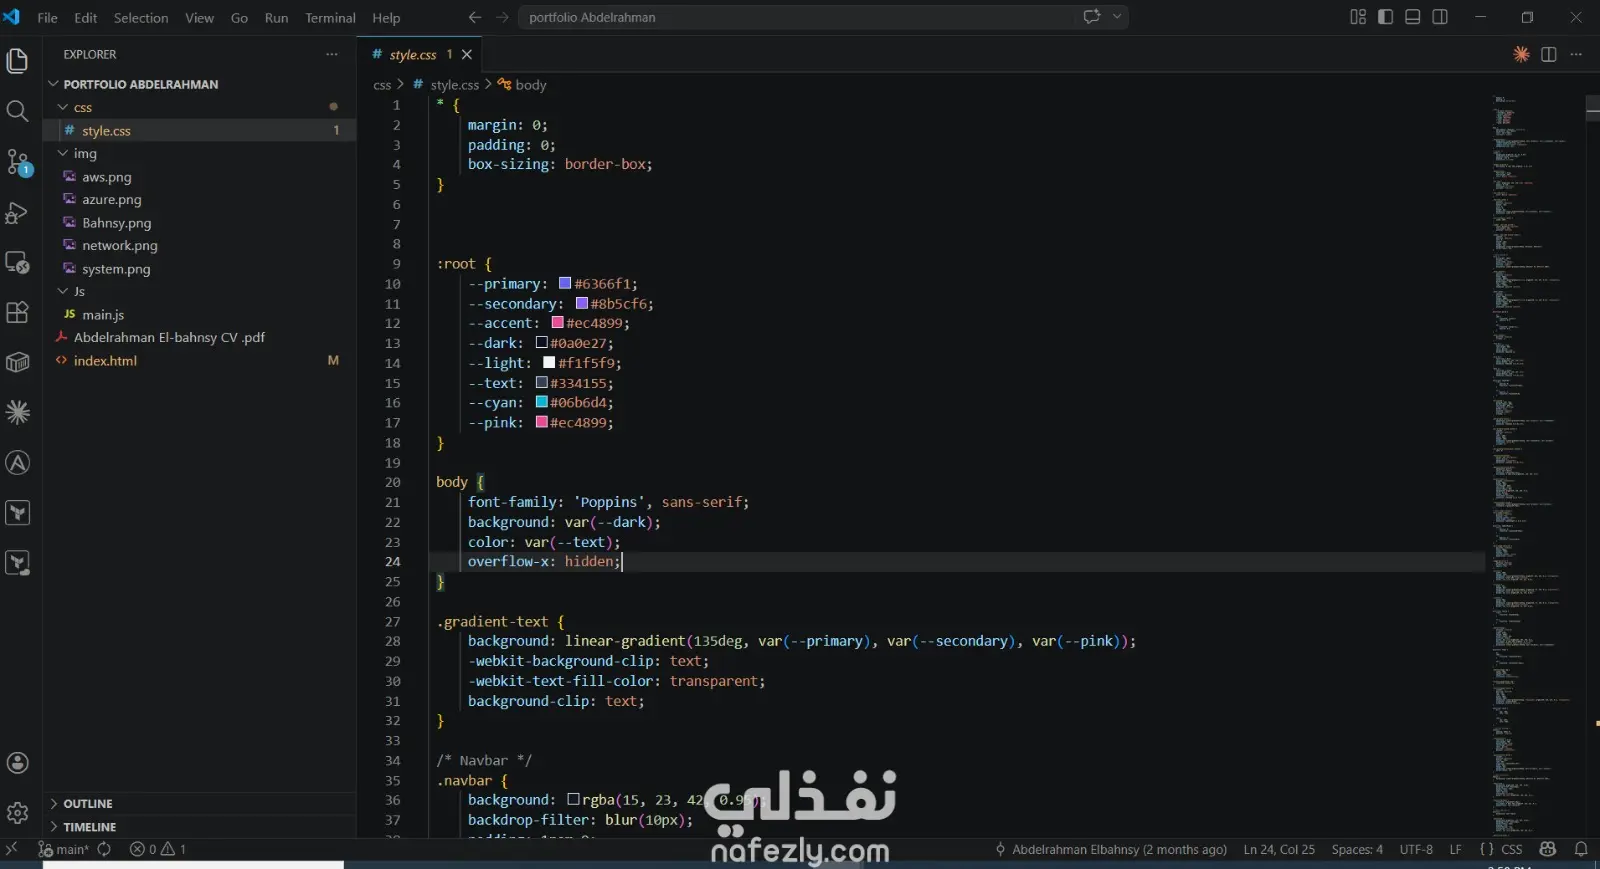Collapse the Js folder
The image size is (1600, 869).
(63, 291)
